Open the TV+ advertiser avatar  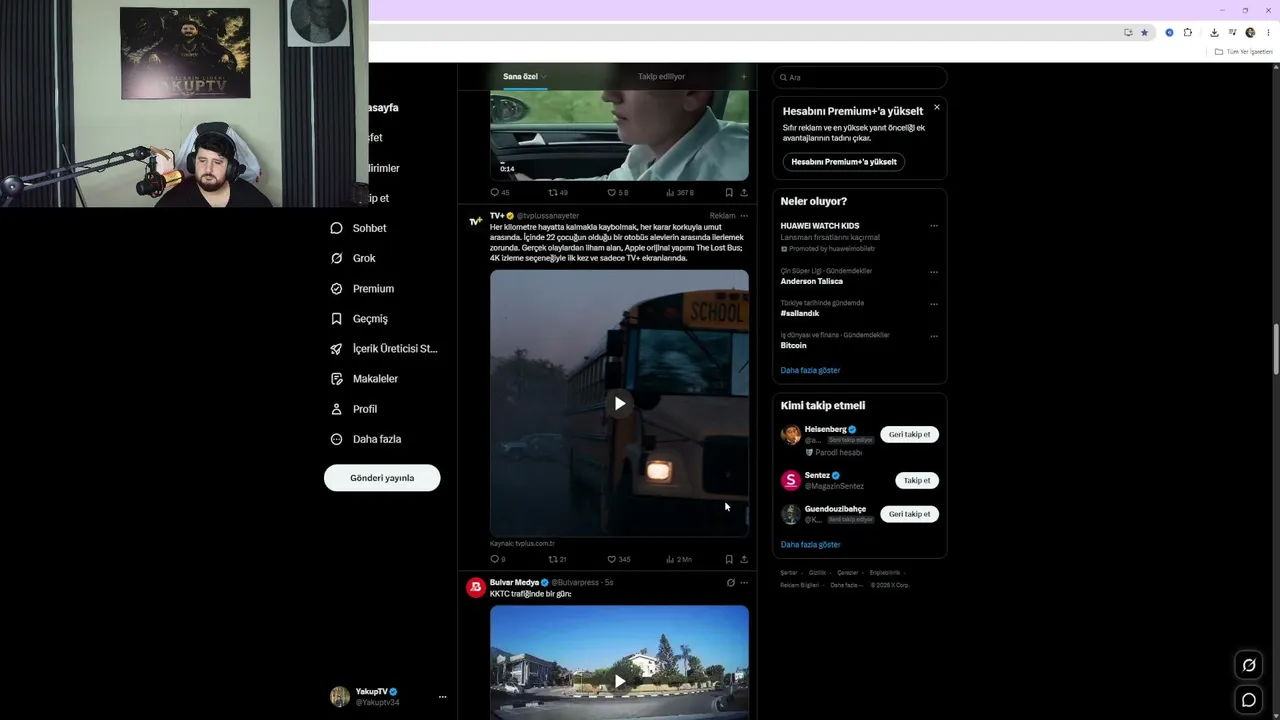pos(476,221)
